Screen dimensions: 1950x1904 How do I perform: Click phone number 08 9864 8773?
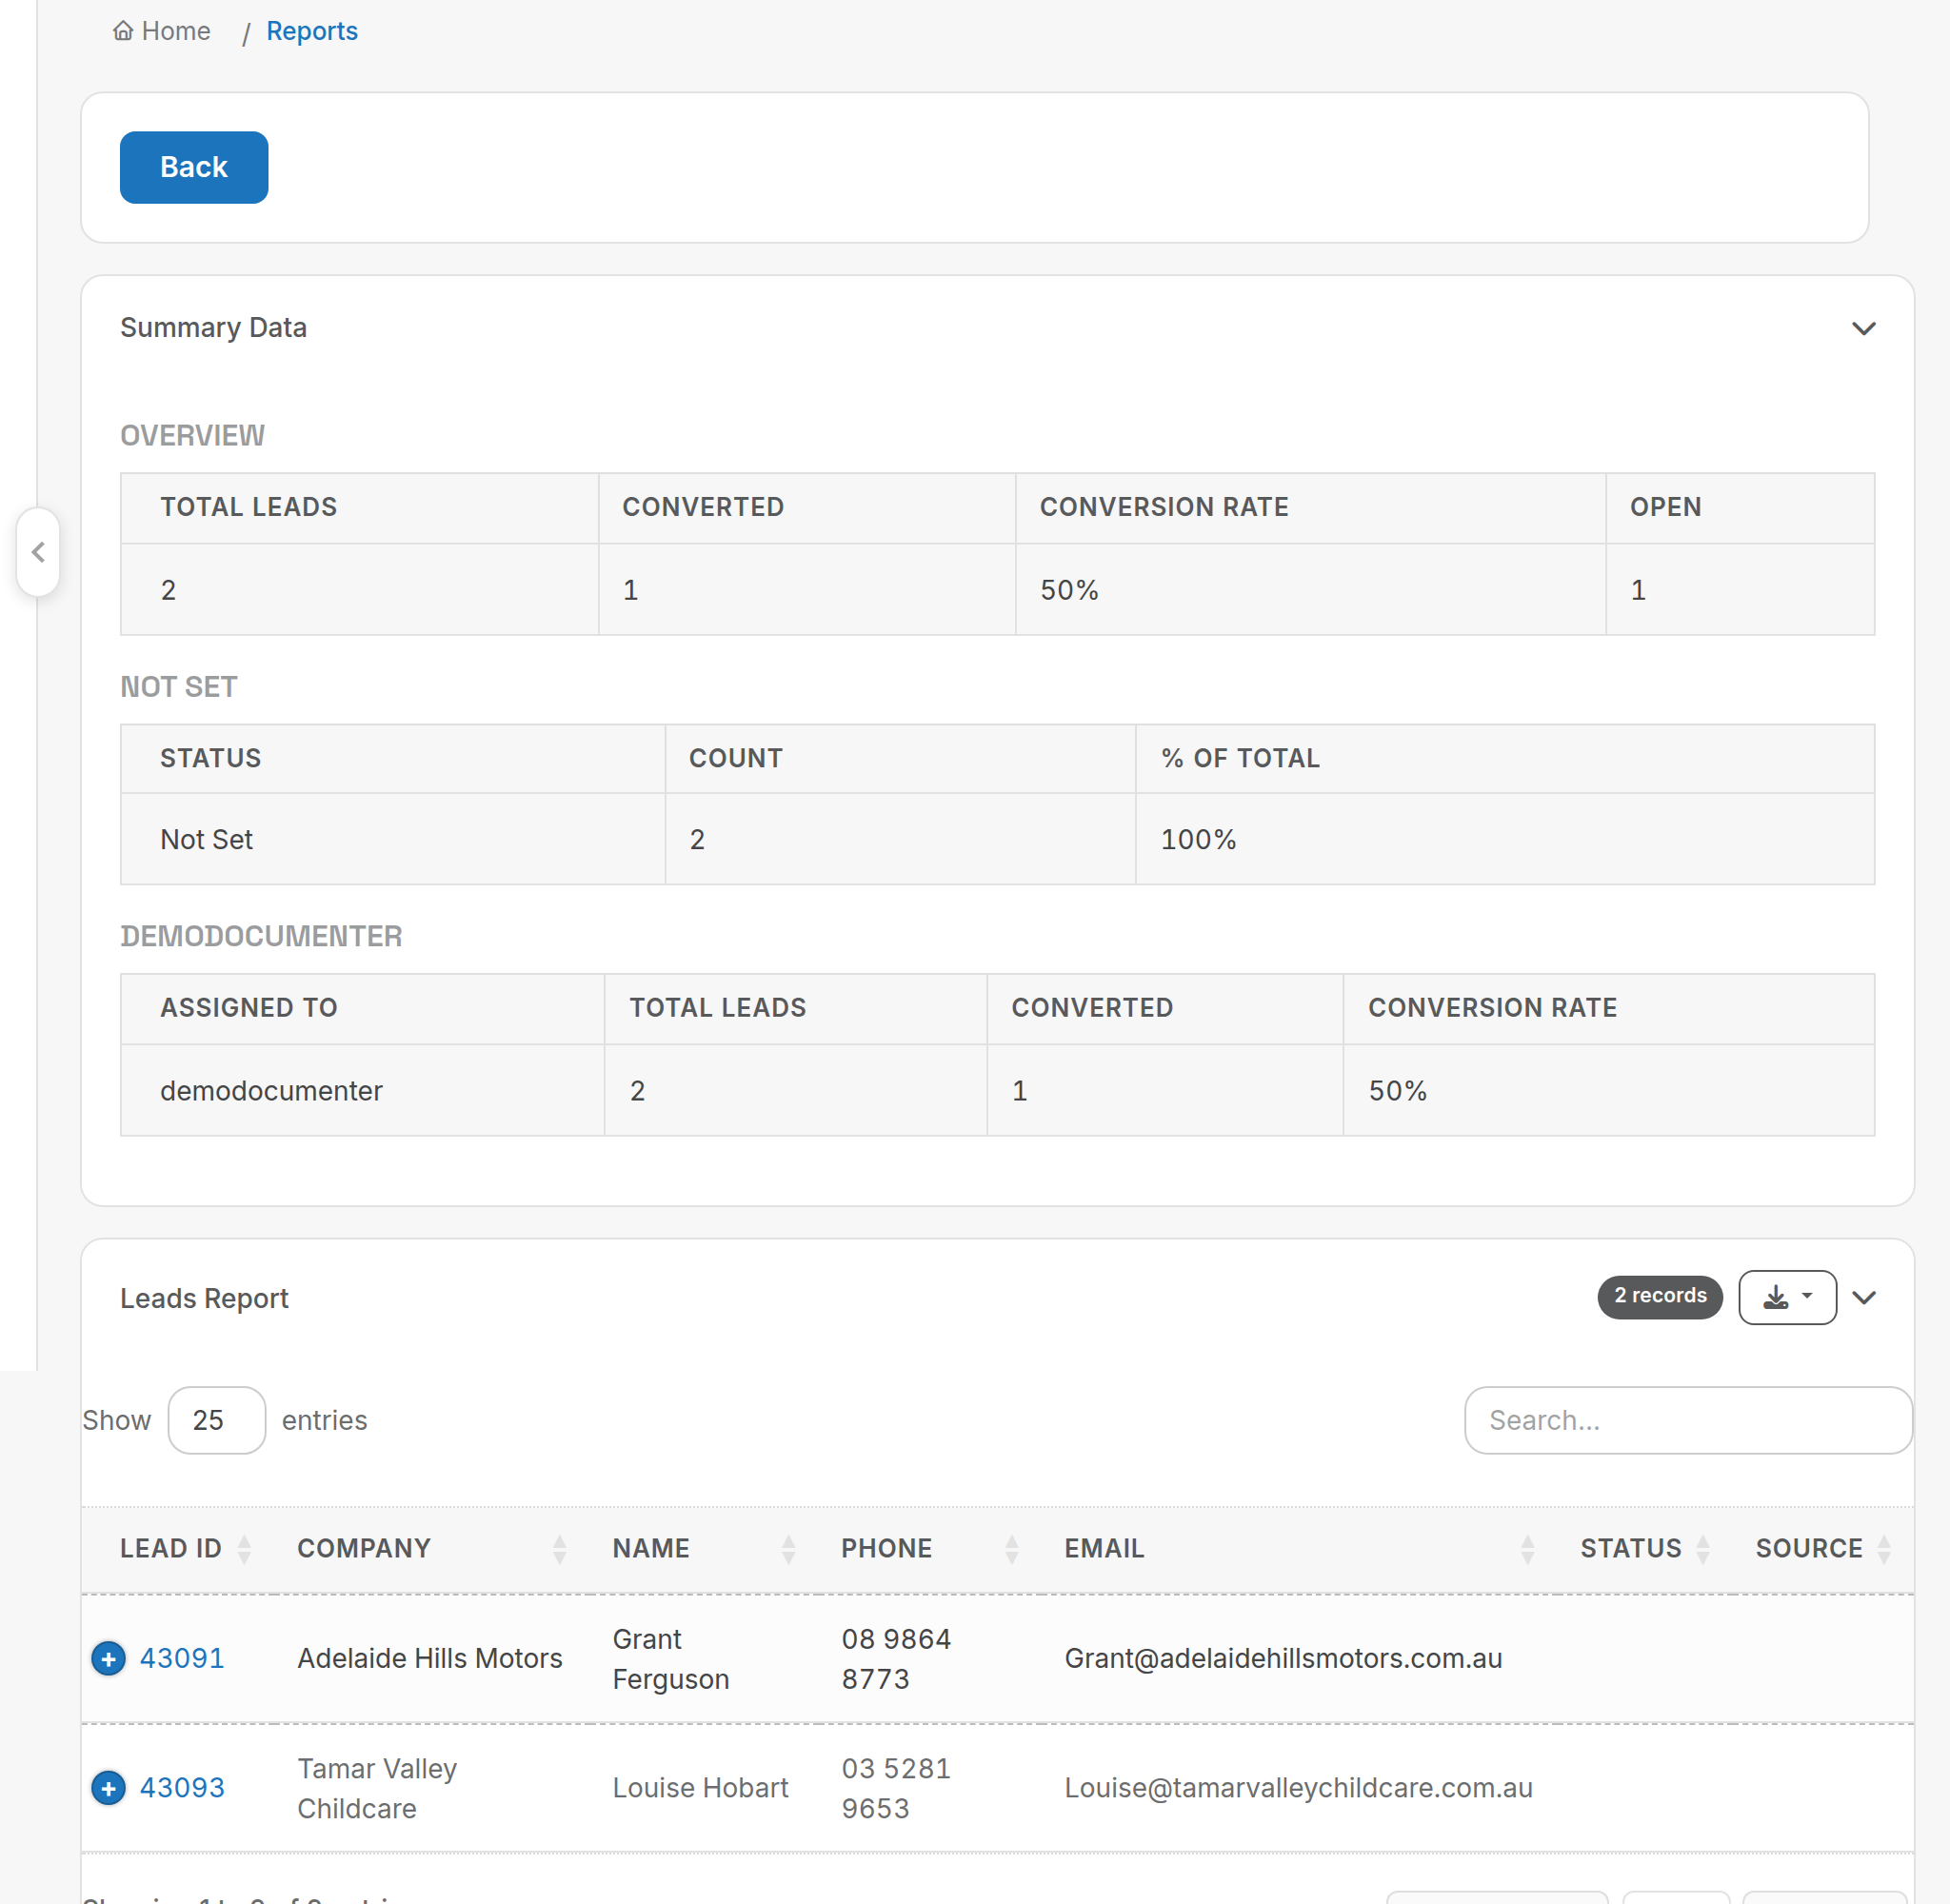(896, 1658)
